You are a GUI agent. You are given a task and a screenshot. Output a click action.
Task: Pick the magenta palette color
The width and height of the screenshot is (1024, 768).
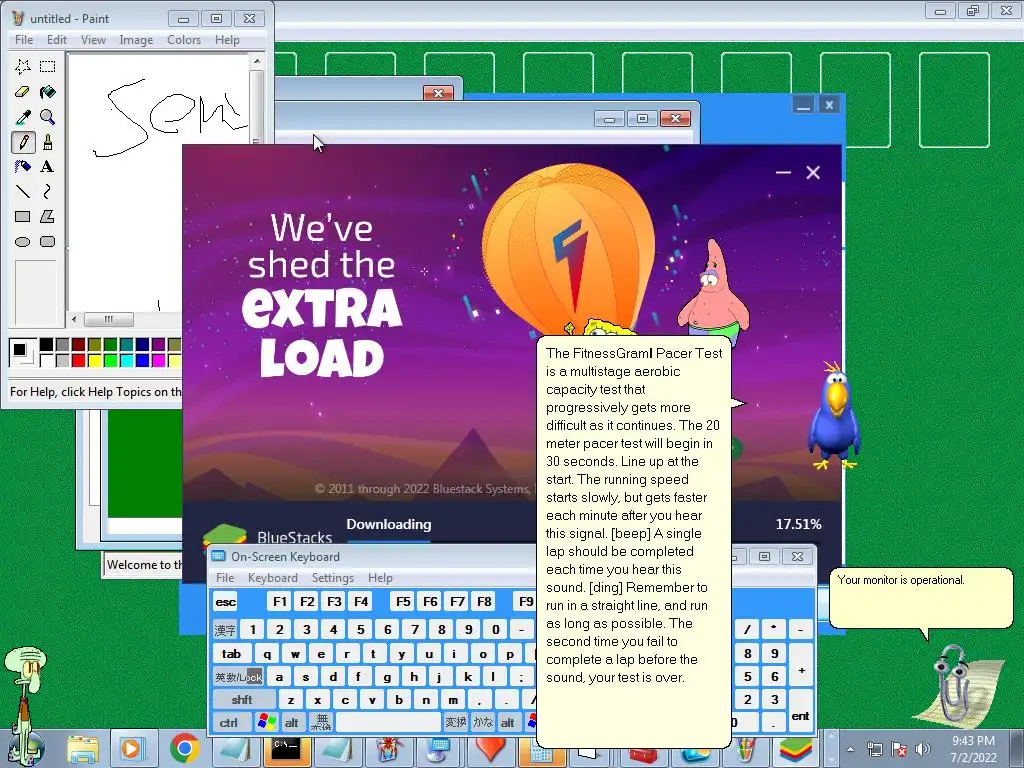click(159, 360)
